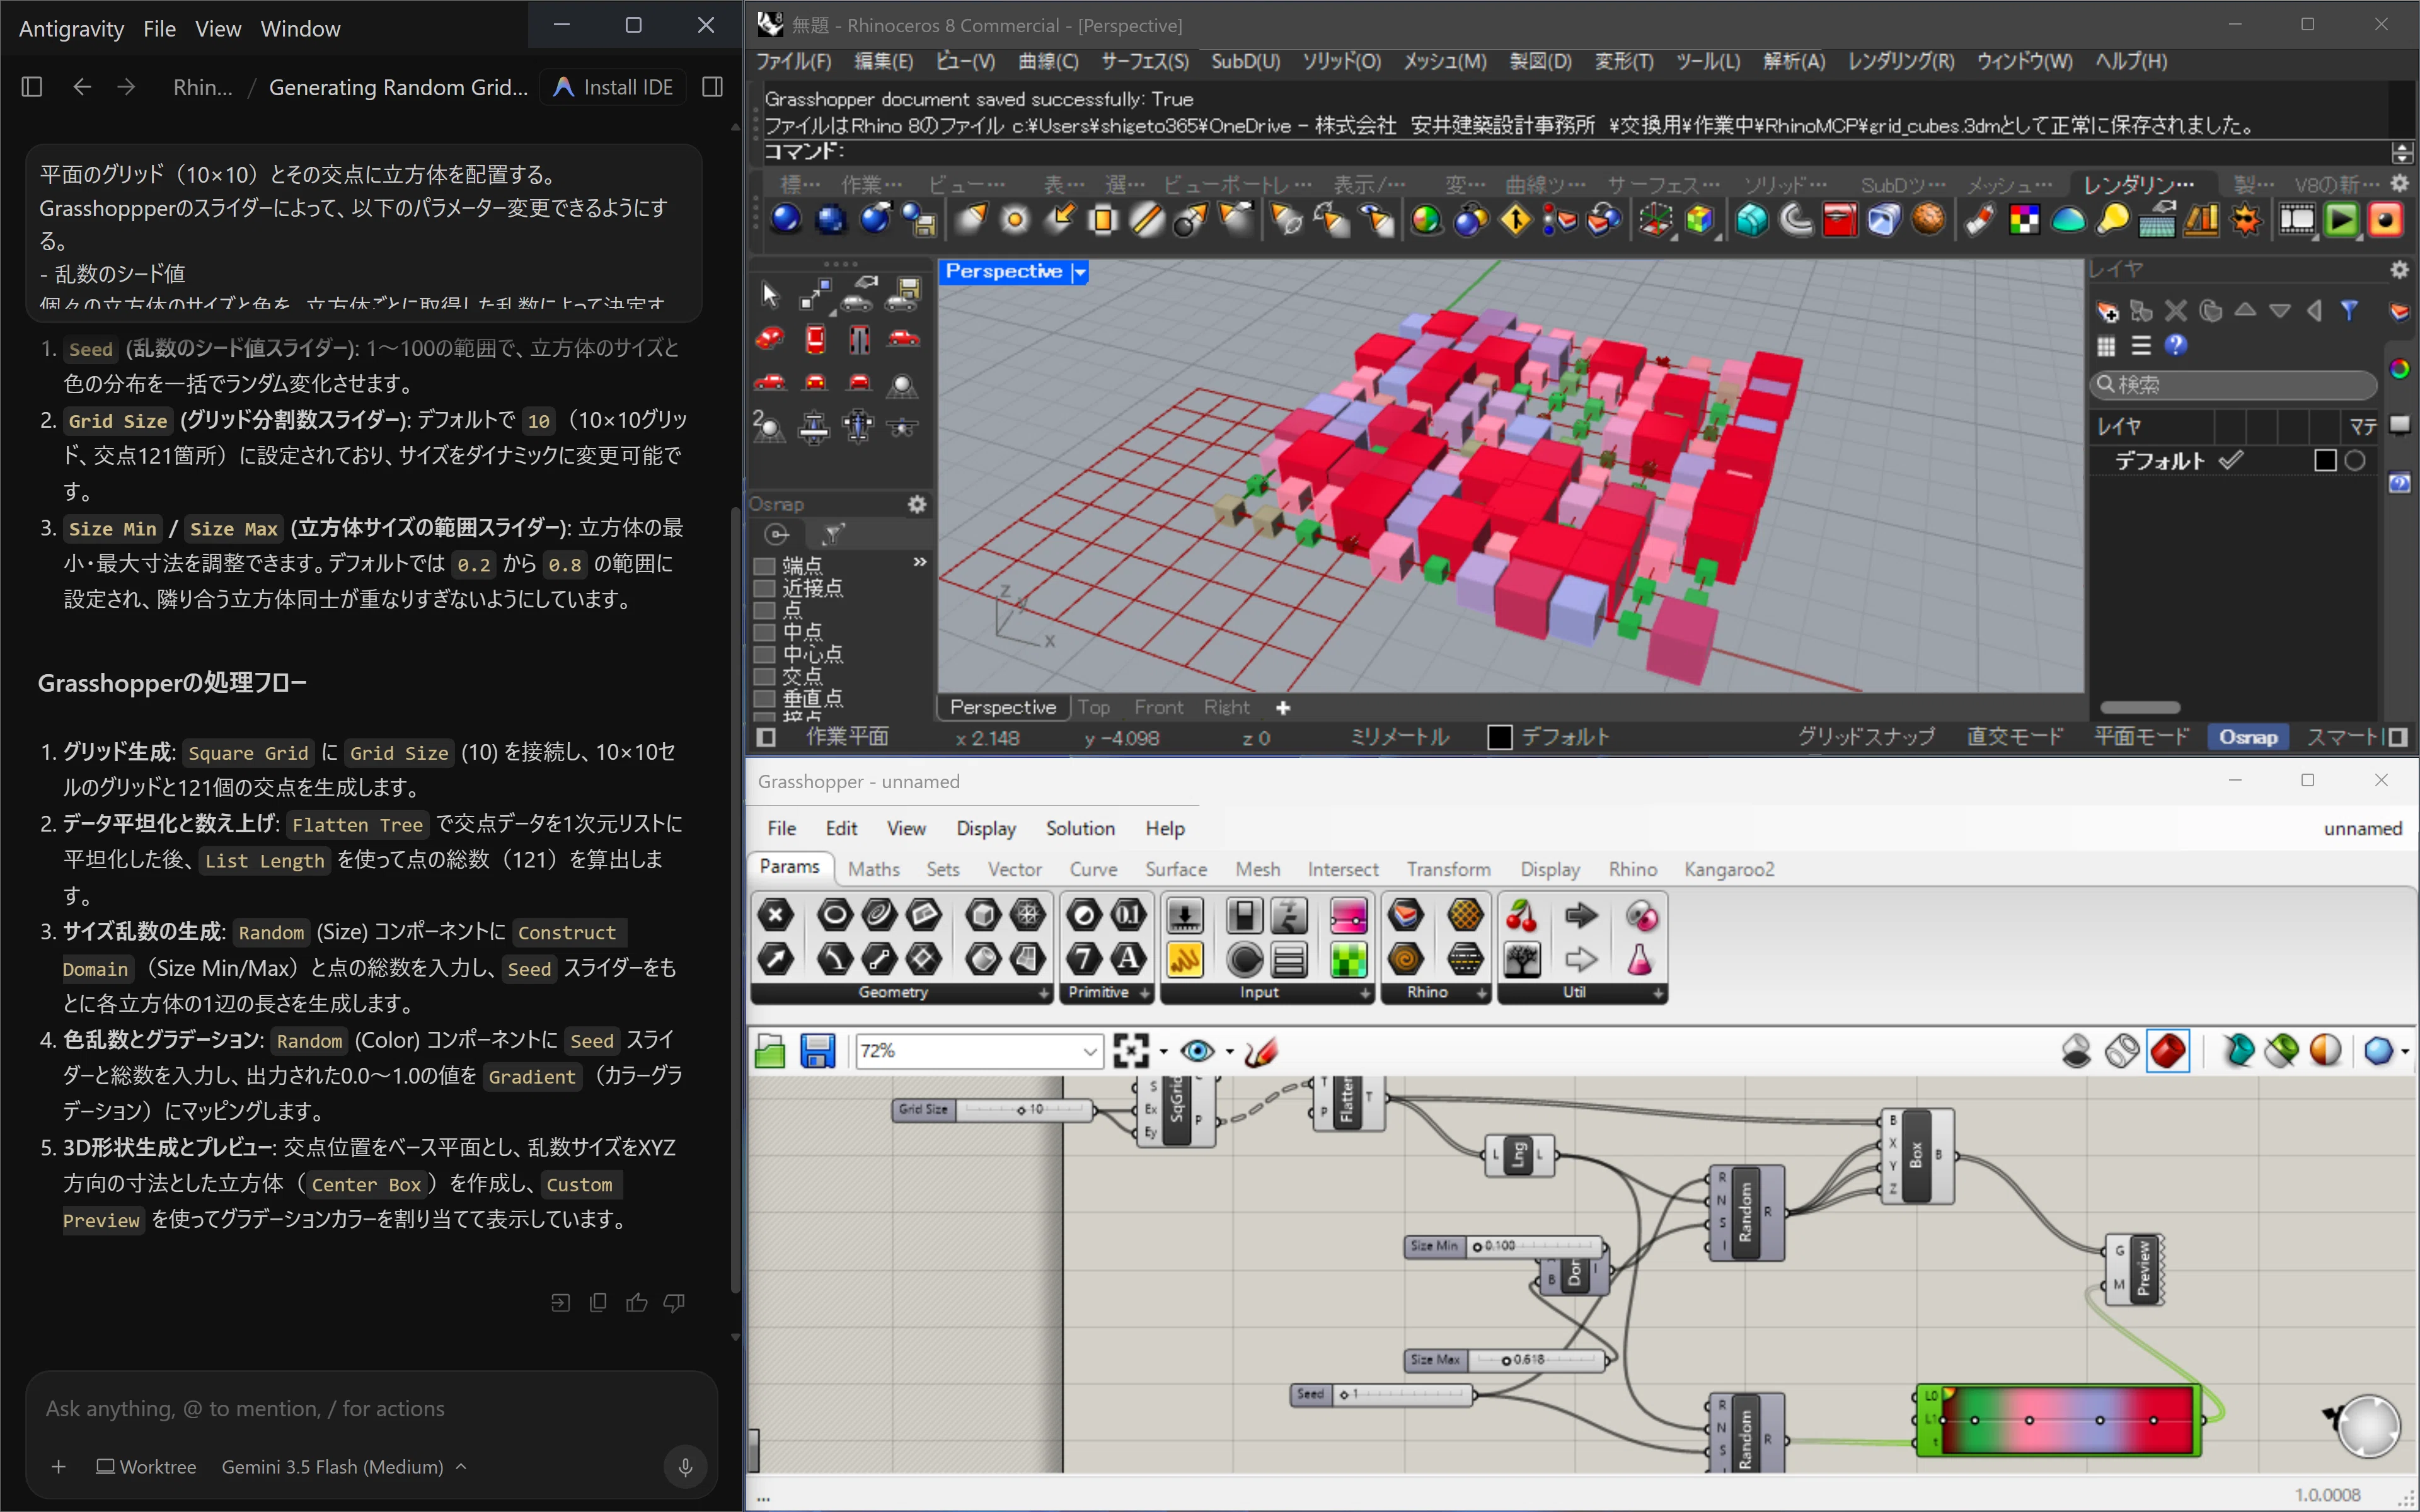Toggle グリッドスナップ in the status bar
The image size is (2420, 1512).
tap(1866, 737)
